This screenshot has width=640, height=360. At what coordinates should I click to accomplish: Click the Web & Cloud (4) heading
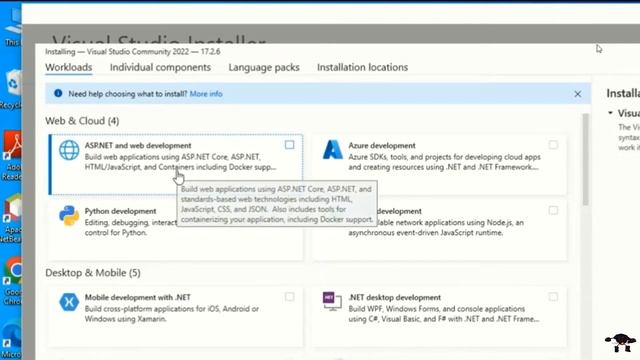pyautogui.click(x=82, y=121)
